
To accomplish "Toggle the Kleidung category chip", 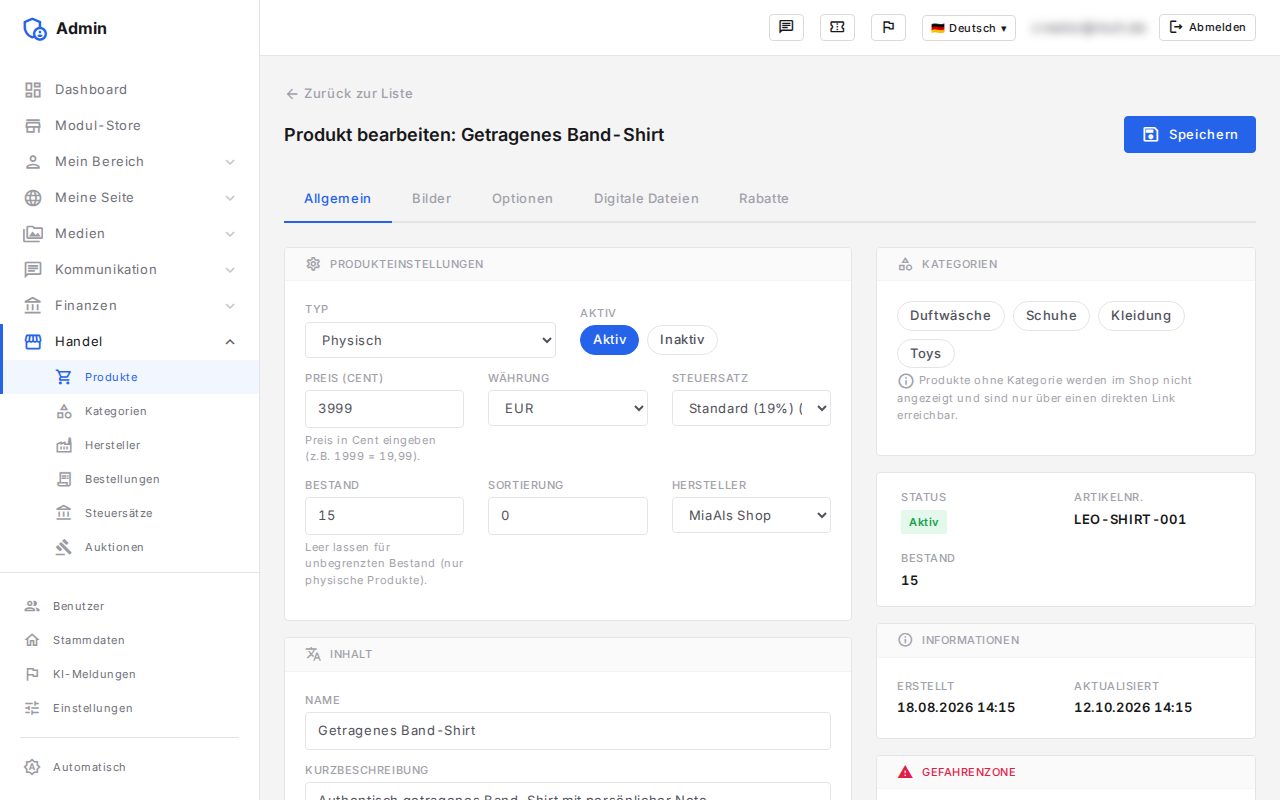I will coord(1141,316).
